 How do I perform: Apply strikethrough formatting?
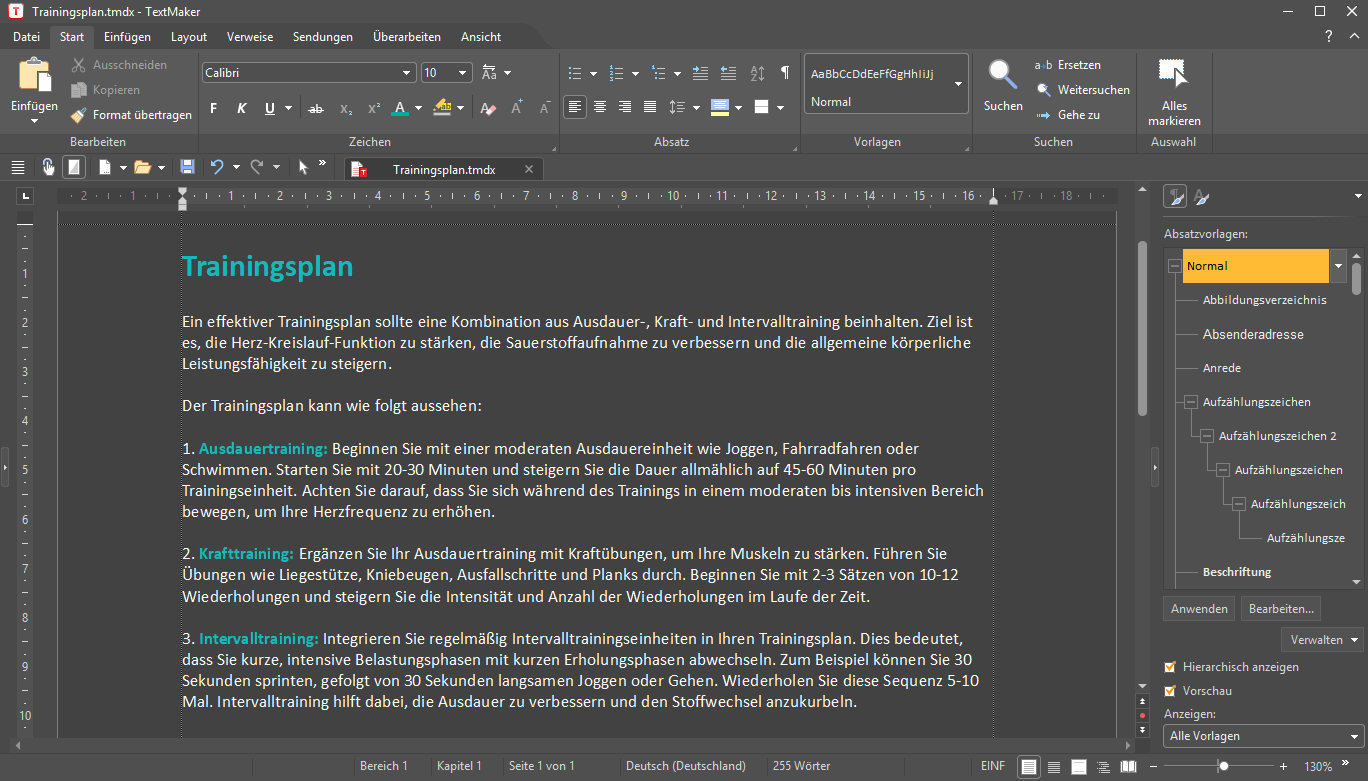point(316,108)
